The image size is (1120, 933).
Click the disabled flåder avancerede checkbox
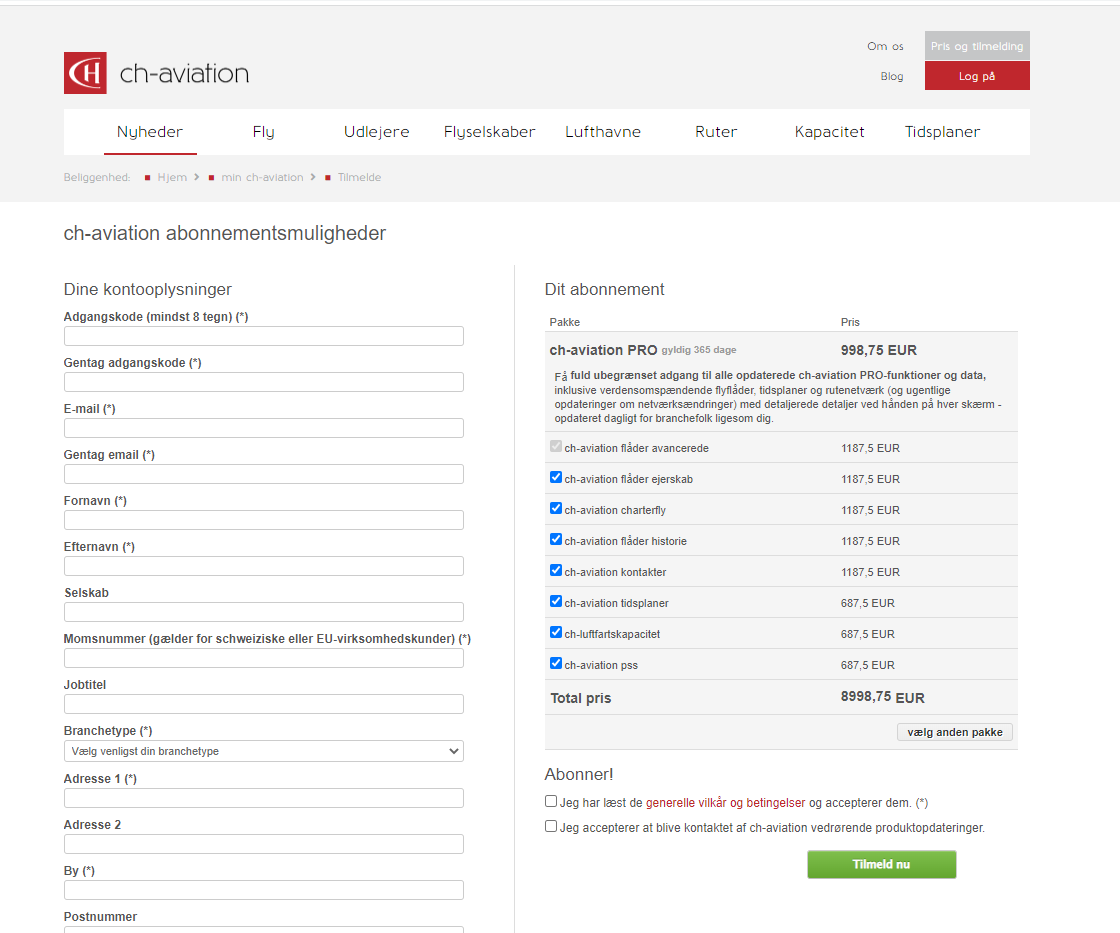point(556,446)
